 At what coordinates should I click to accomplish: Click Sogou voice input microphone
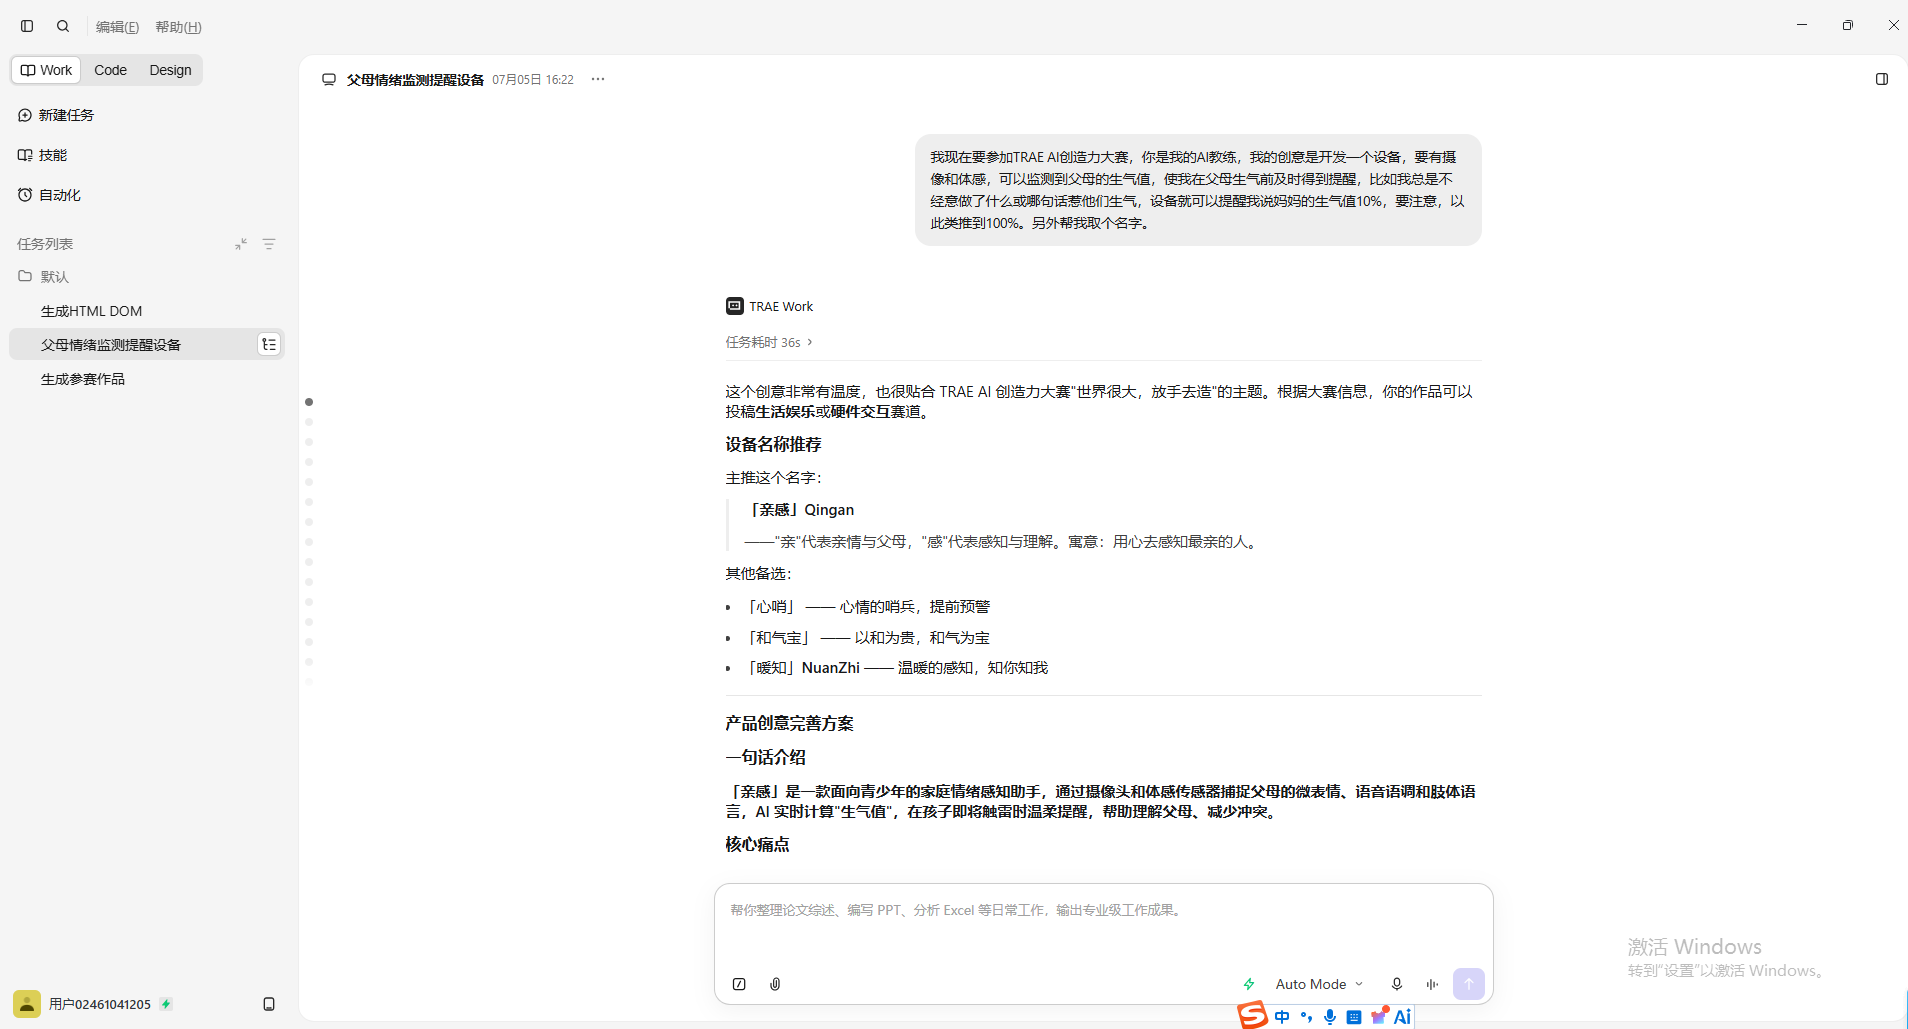tap(1330, 1017)
